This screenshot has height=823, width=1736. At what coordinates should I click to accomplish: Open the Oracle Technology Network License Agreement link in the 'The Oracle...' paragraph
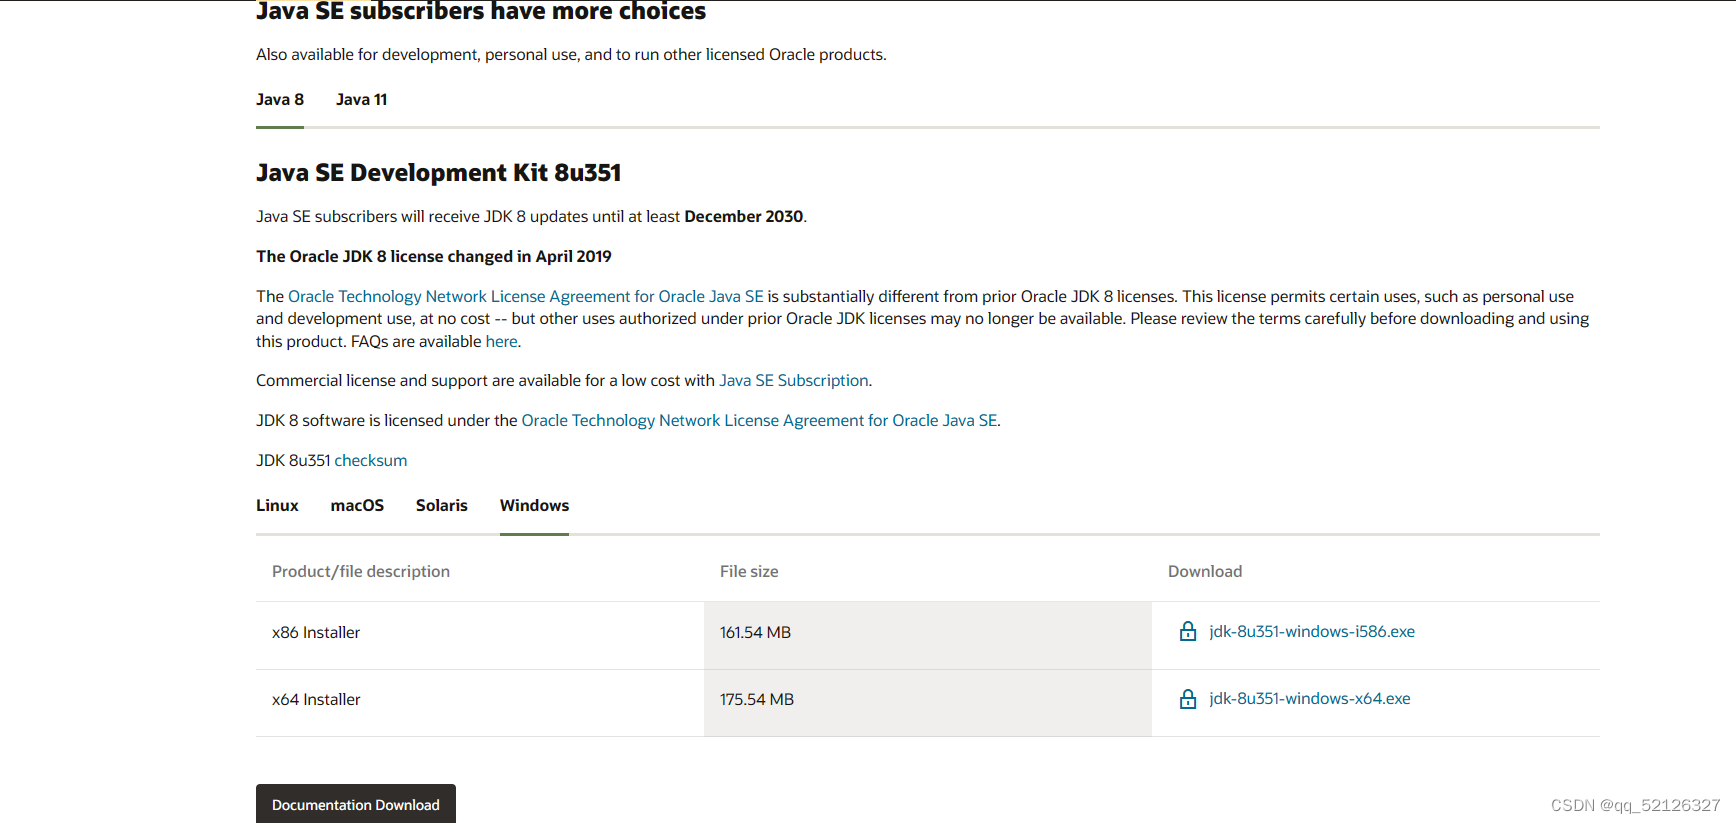coord(526,296)
